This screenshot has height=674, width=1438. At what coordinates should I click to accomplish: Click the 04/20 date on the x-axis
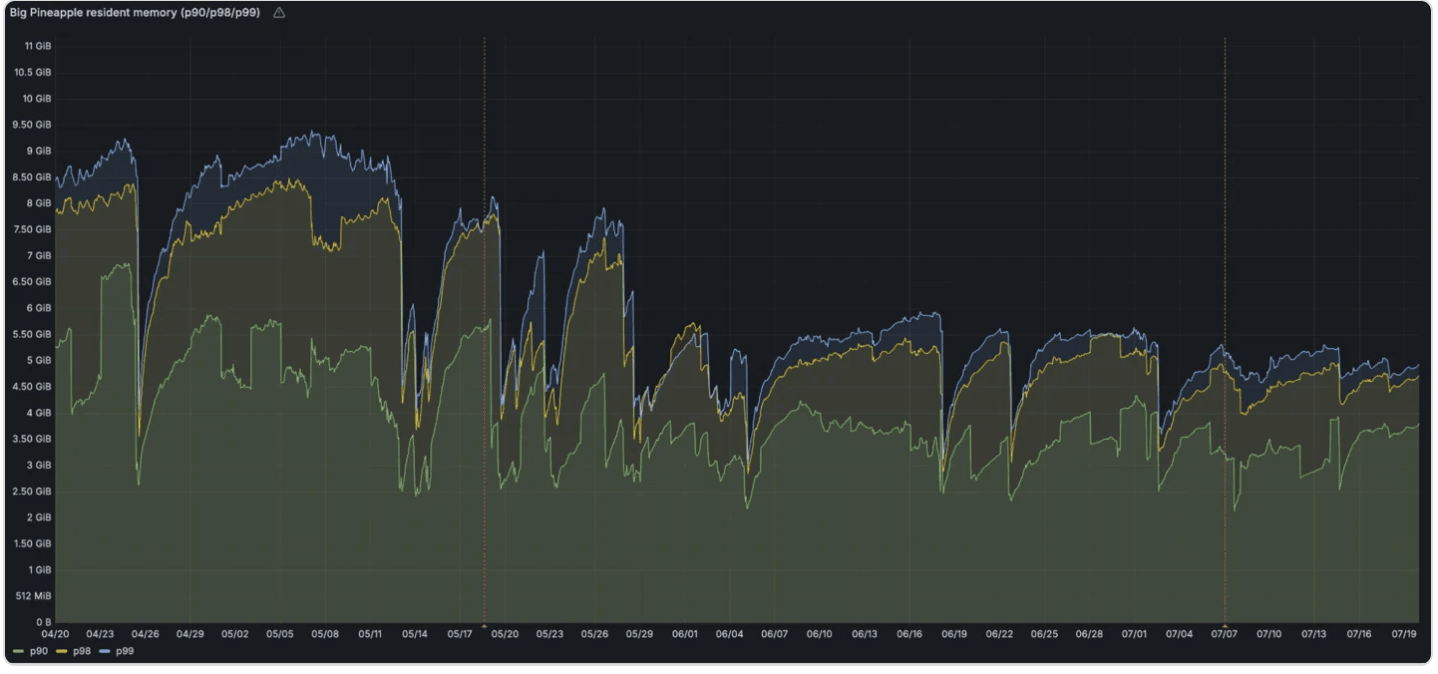pyautogui.click(x=55, y=634)
